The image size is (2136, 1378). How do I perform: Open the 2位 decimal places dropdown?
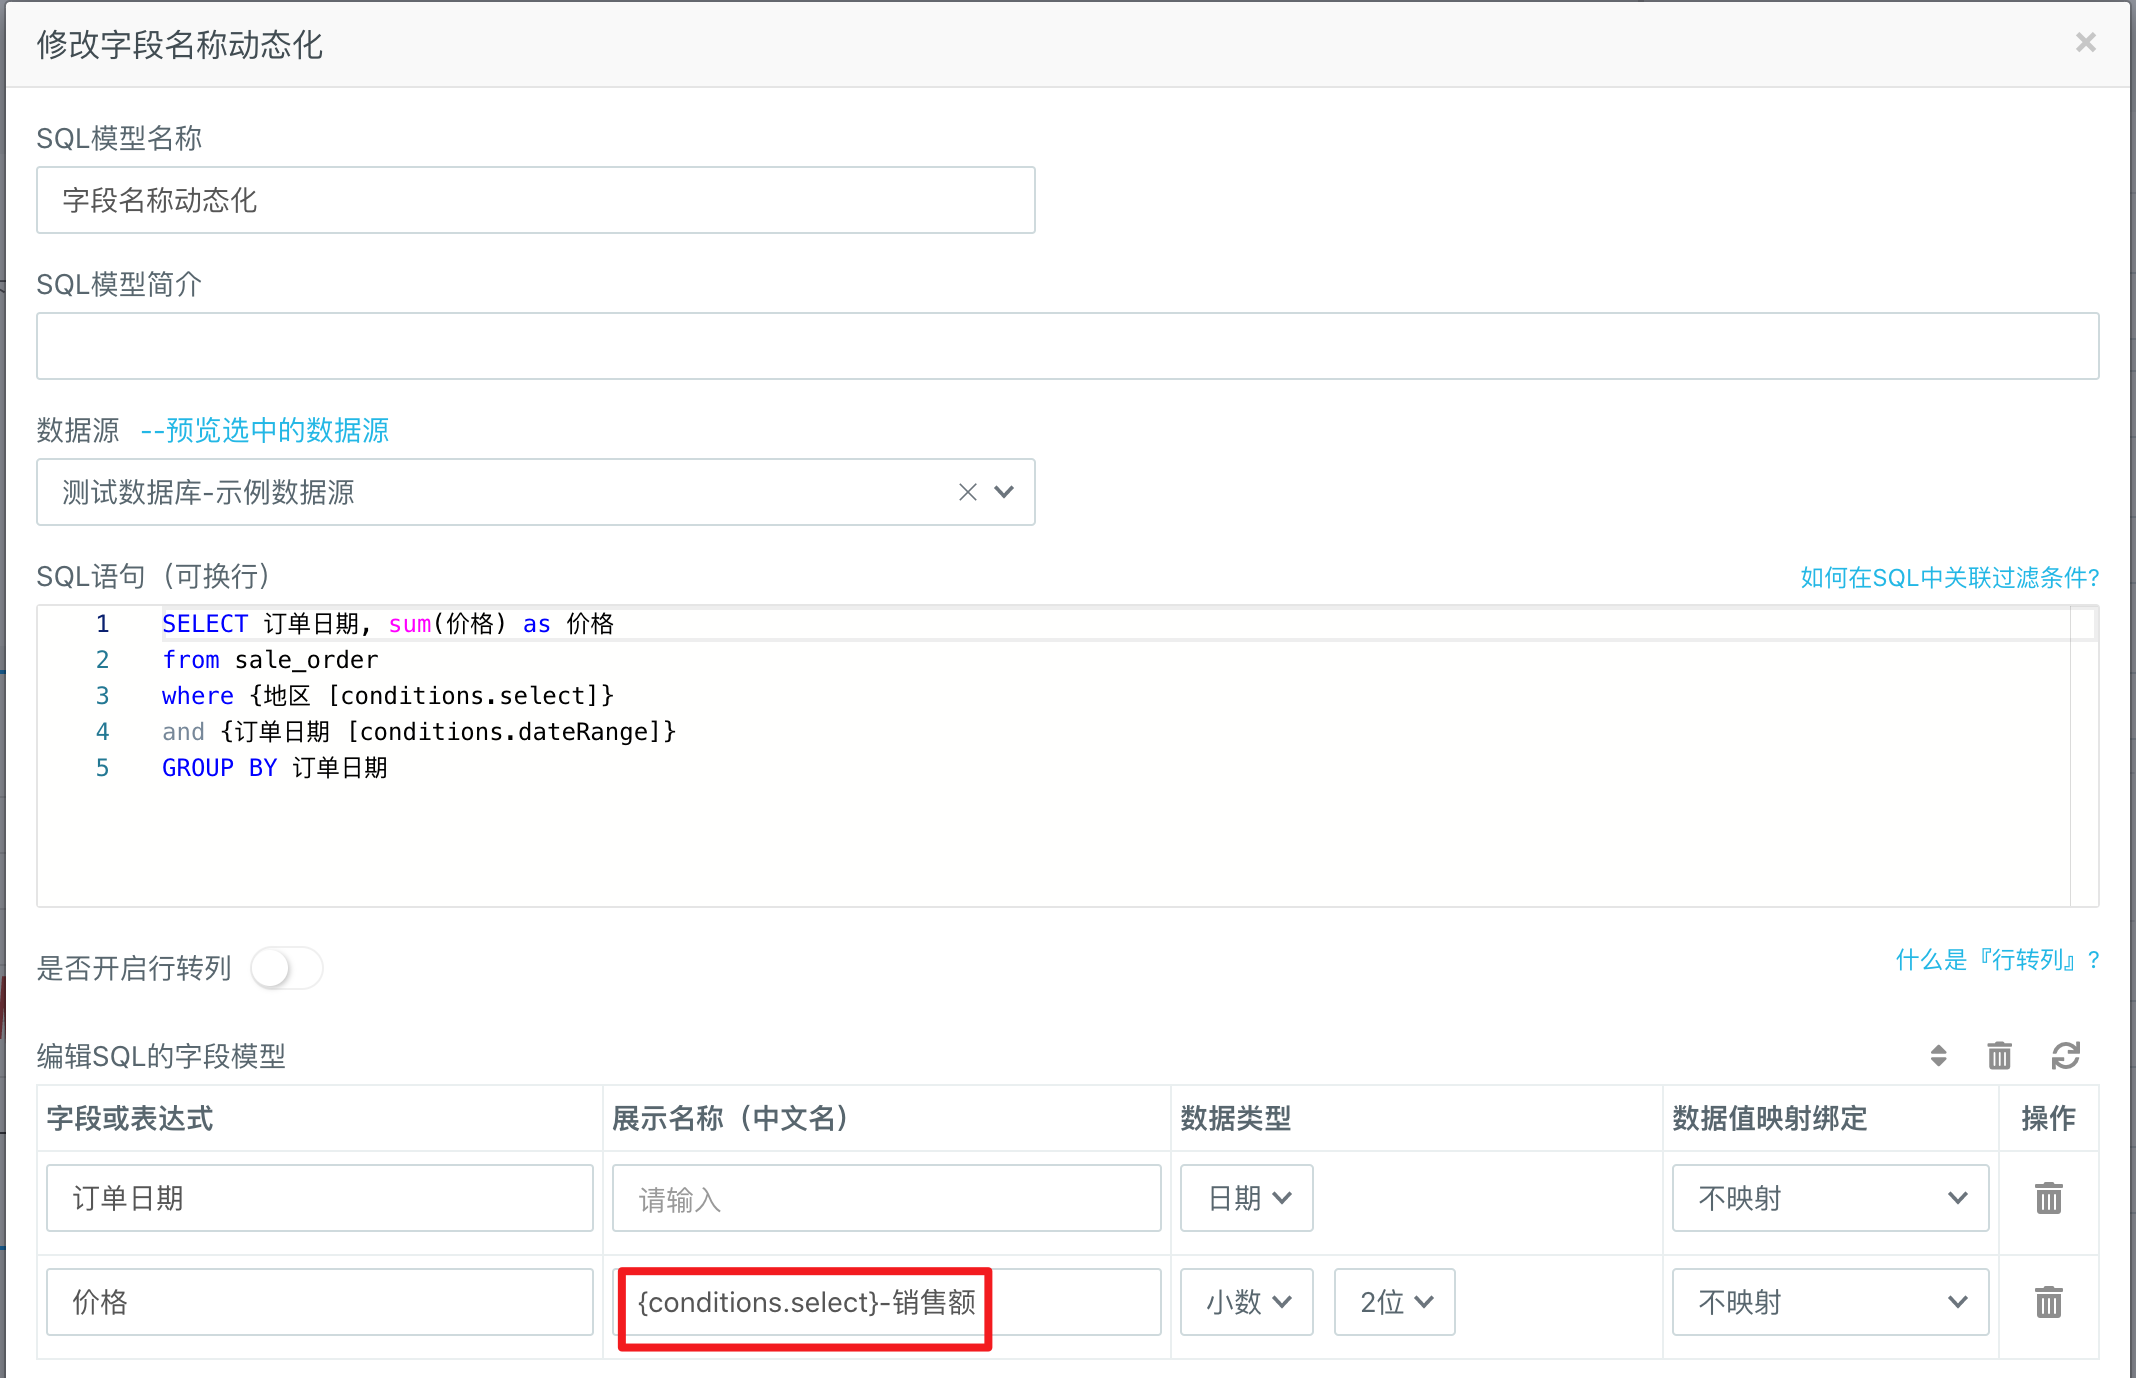tap(1395, 1302)
